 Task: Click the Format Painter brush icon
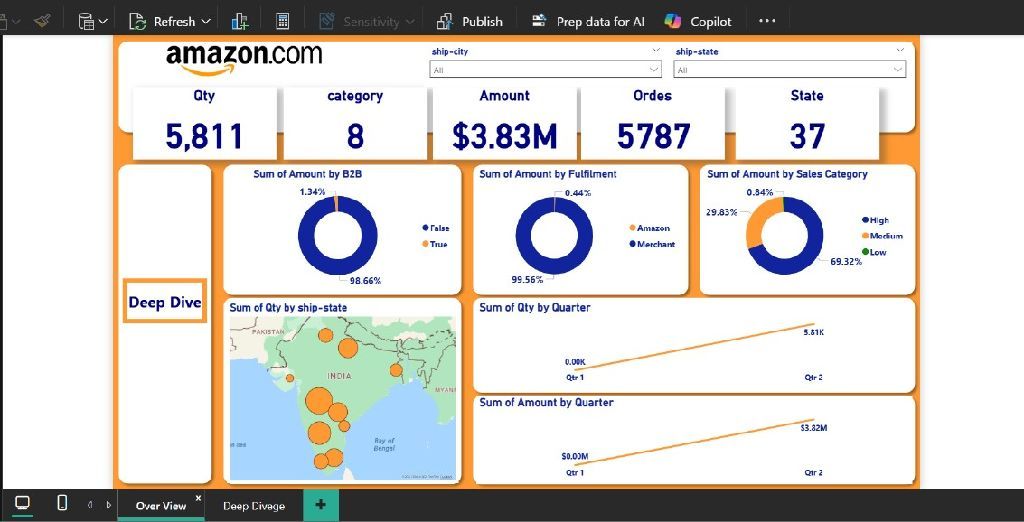[41, 20]
